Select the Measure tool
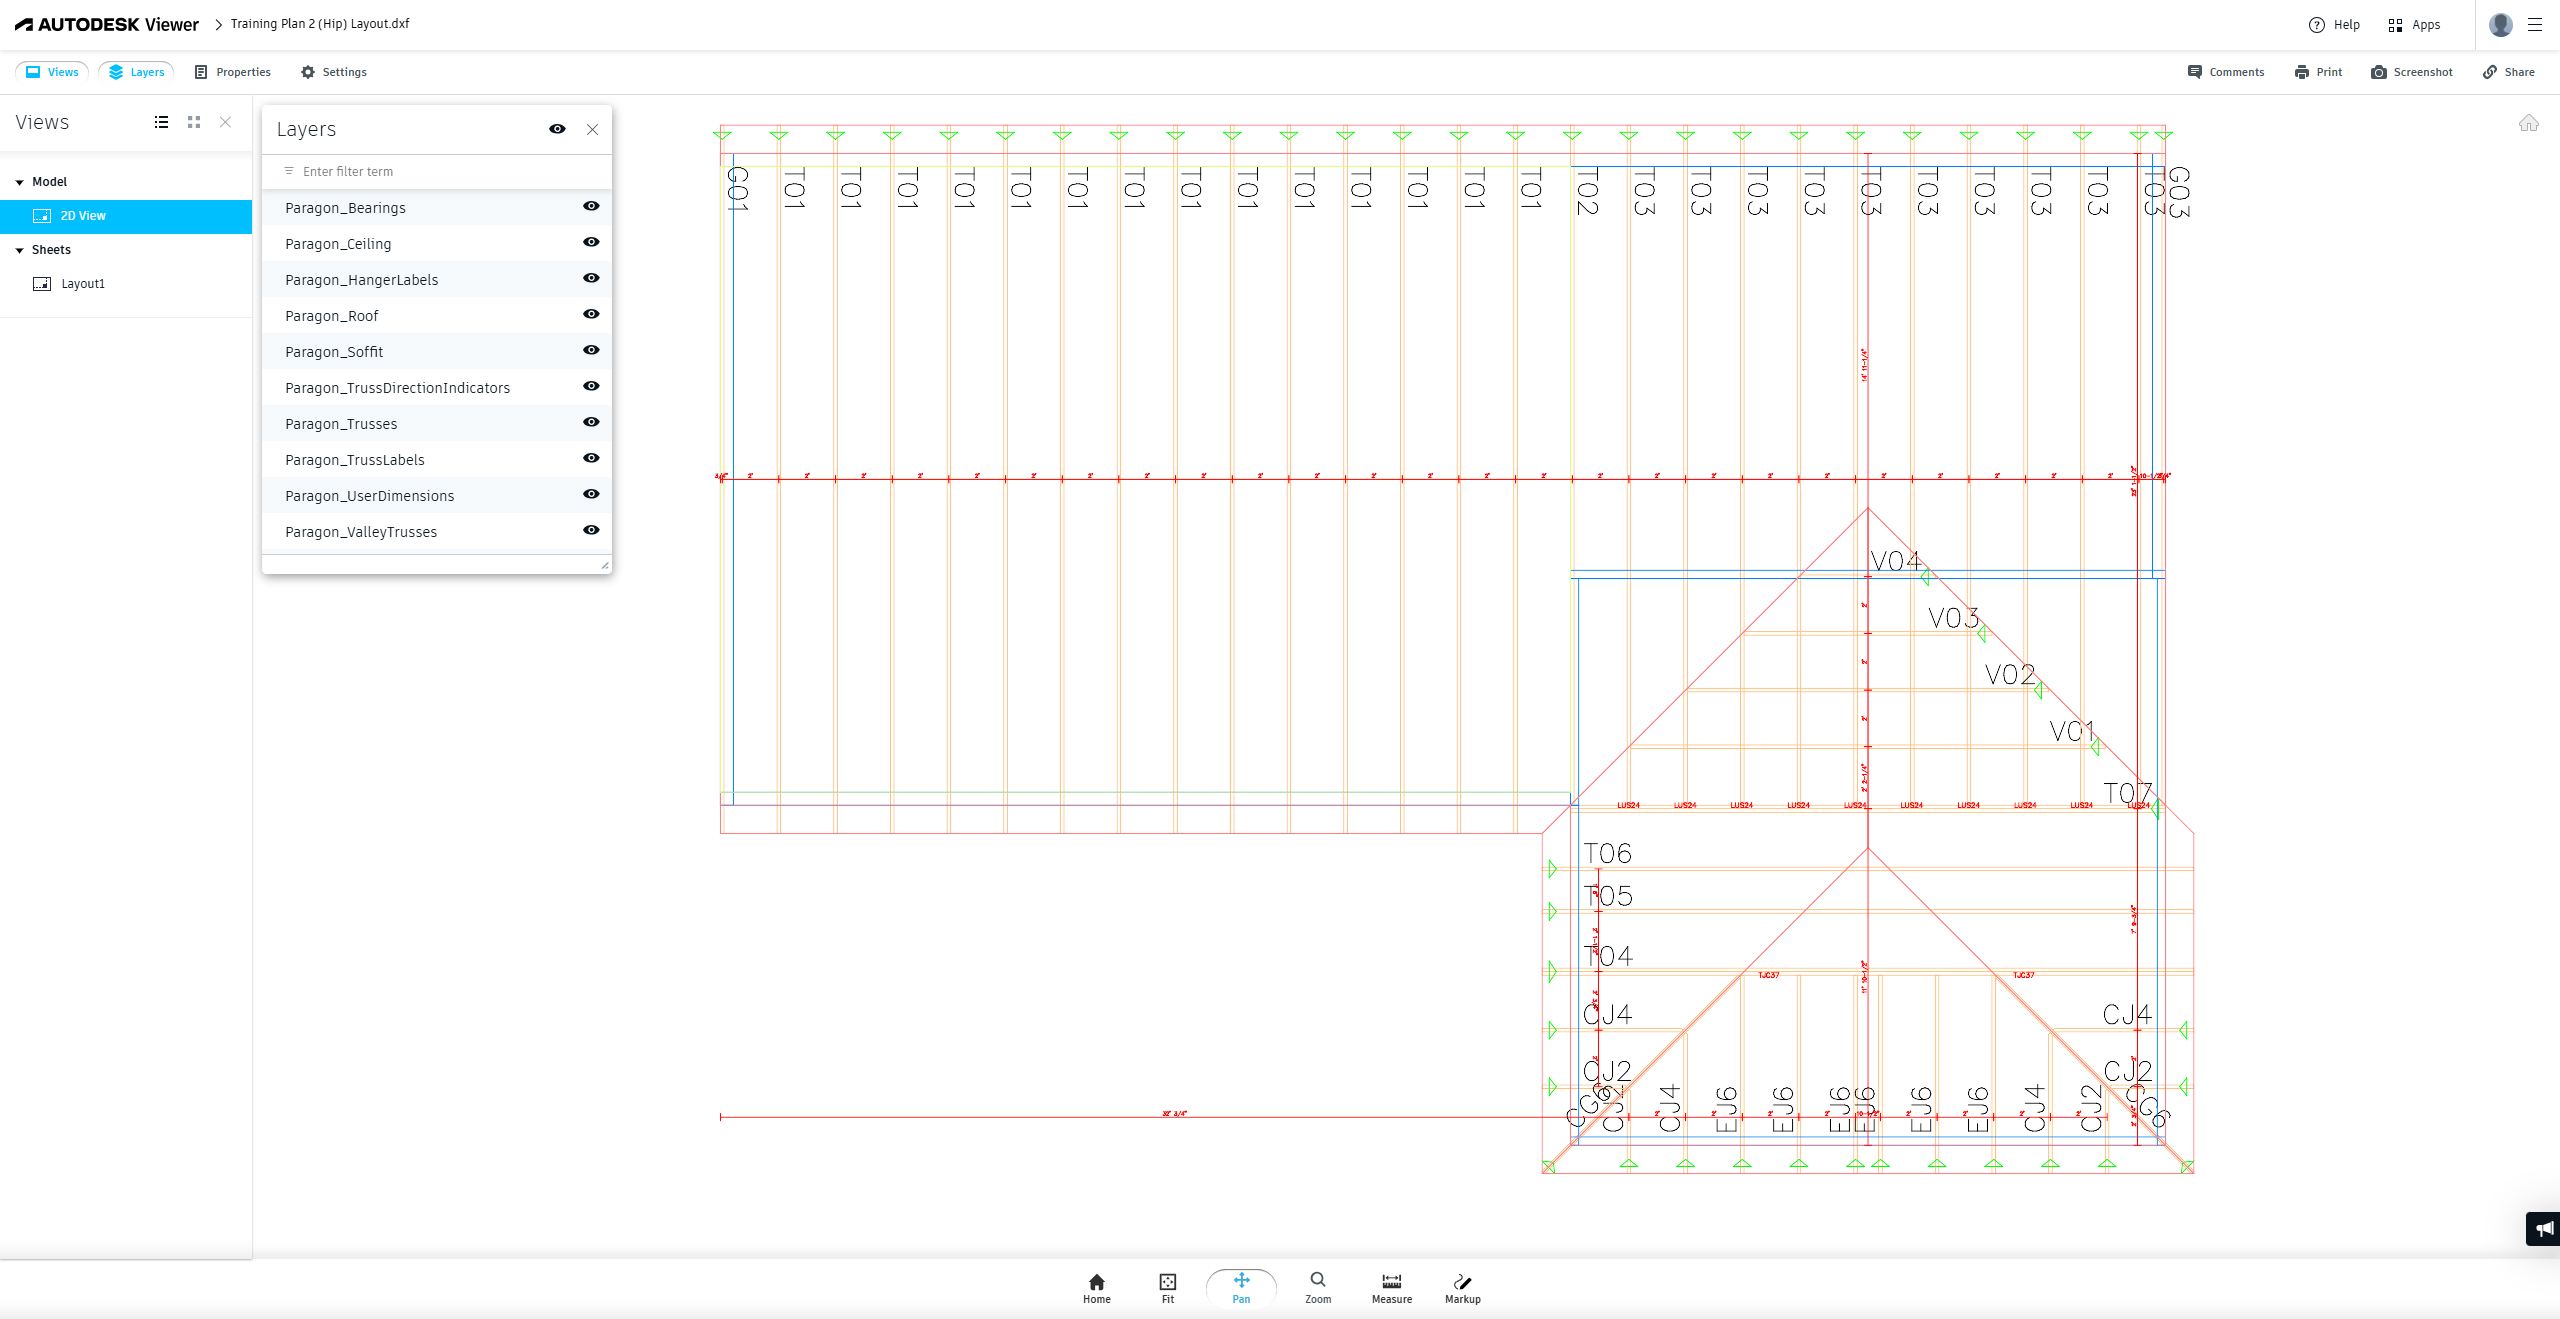This screenshot has width=2560, height=1319. coord(1391,1287)
